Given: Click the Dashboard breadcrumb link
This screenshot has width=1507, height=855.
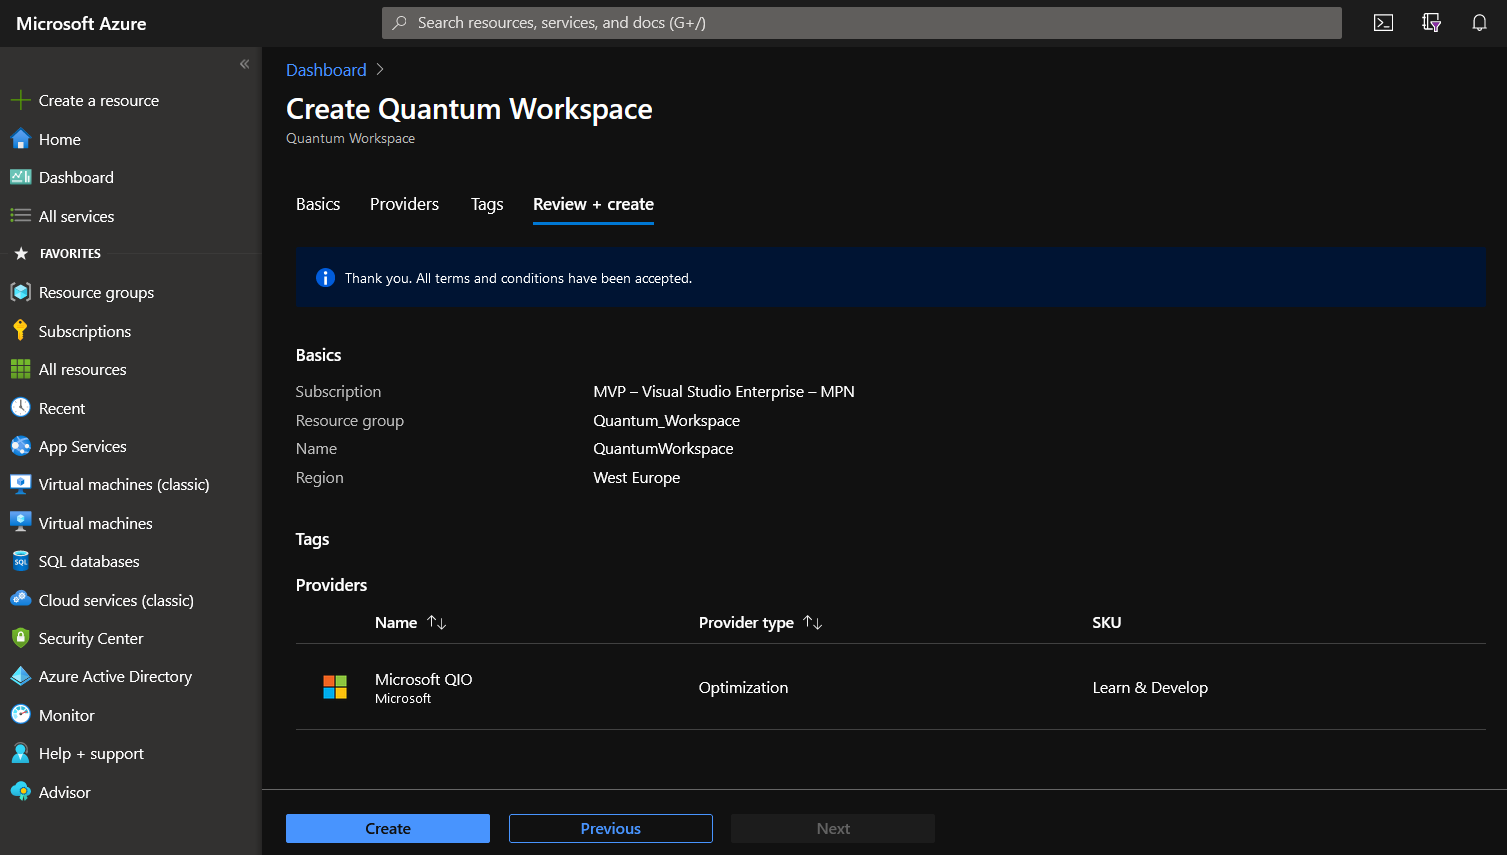Looking at the screenshot, I should [x=326, y=70].
